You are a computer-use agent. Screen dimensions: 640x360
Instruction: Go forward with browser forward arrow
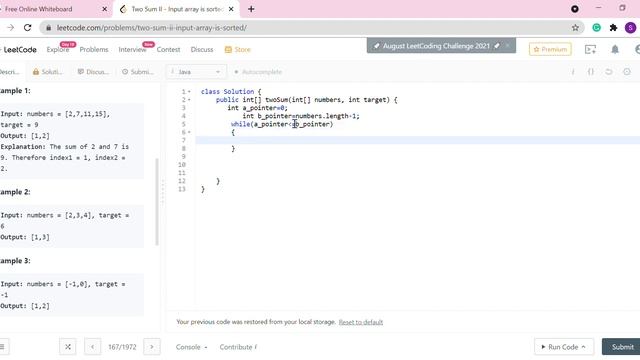11,28
